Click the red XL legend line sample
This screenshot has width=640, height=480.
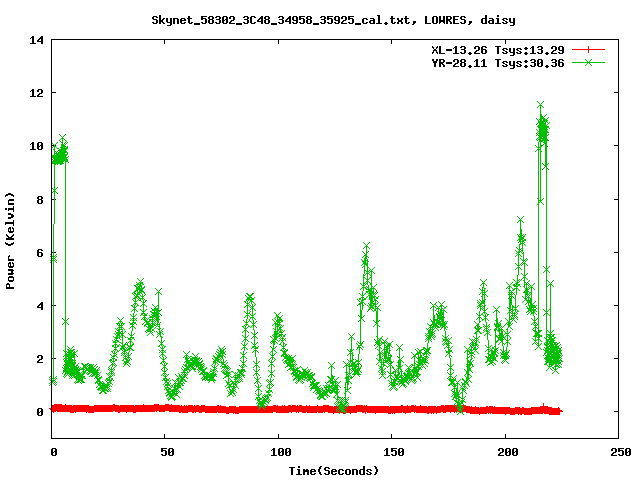coord(588,50)
